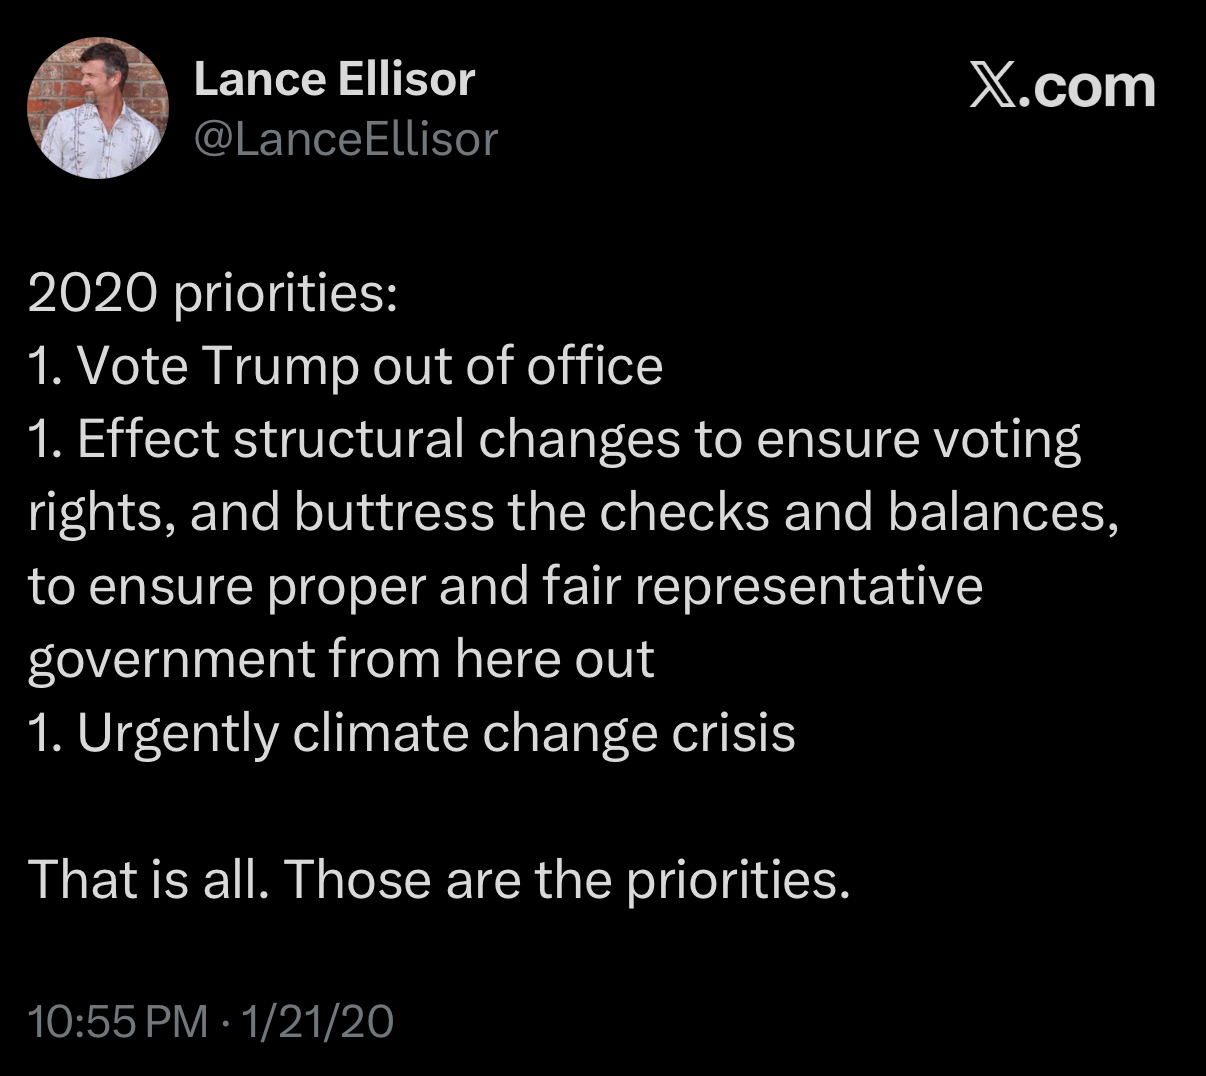Viewport: 1206px width, 1076px height.
Task: Click the 1/21/20 post date
Action: [x=316, y=1022]
